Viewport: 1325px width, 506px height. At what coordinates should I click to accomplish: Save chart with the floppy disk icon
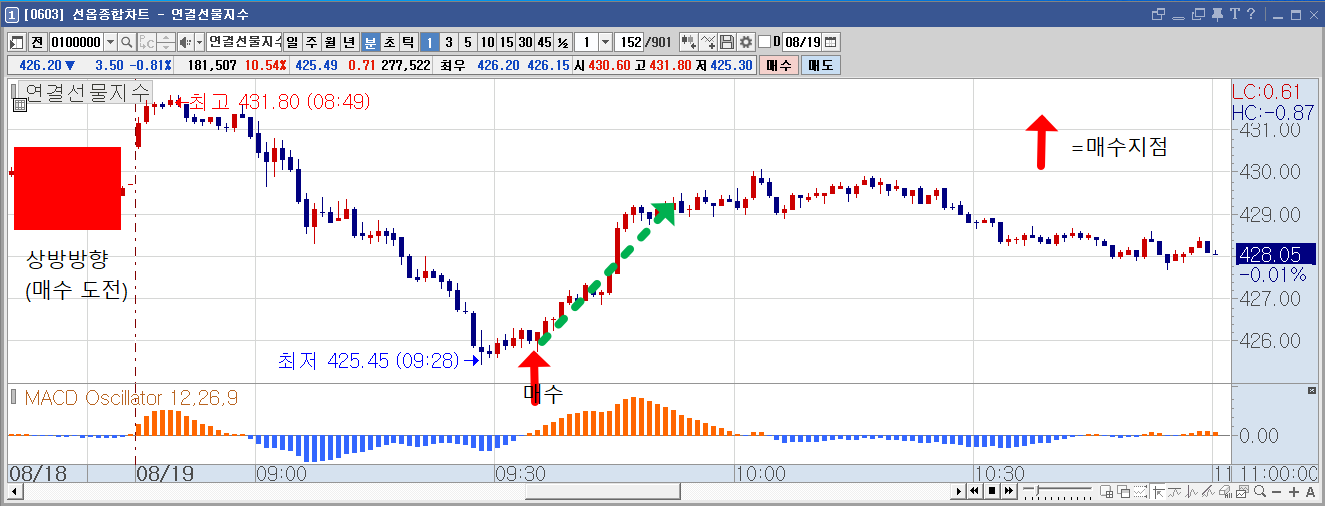pyautogui.click(x=726, y=42)
